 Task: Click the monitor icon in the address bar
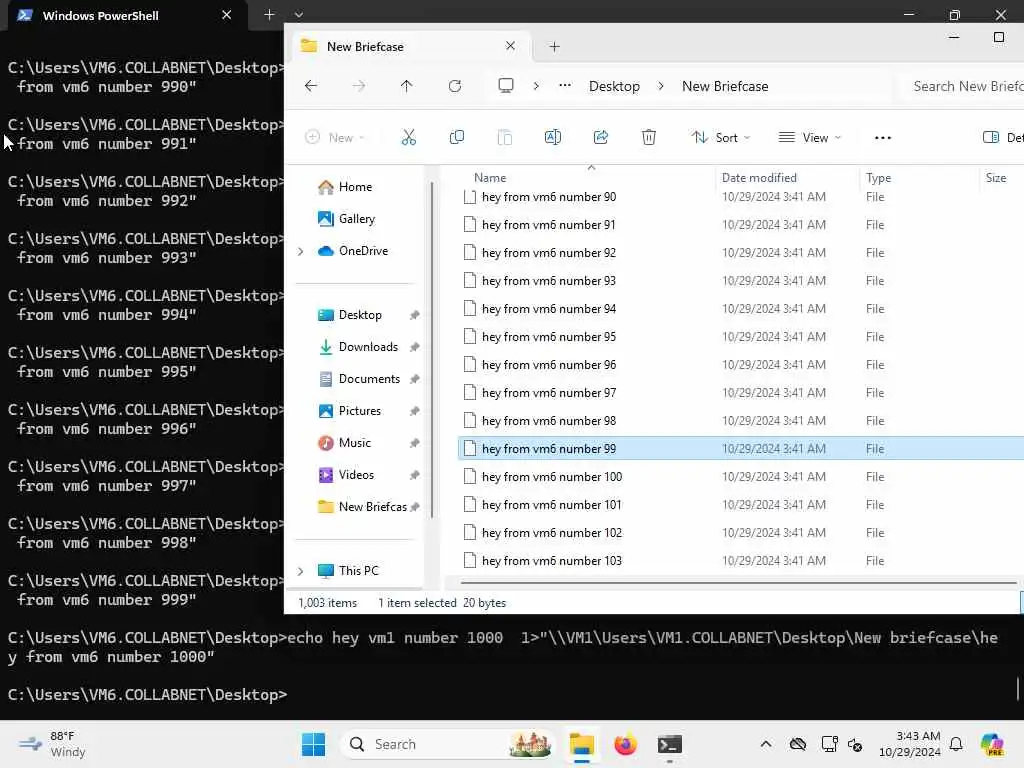[x=505, y=86]
